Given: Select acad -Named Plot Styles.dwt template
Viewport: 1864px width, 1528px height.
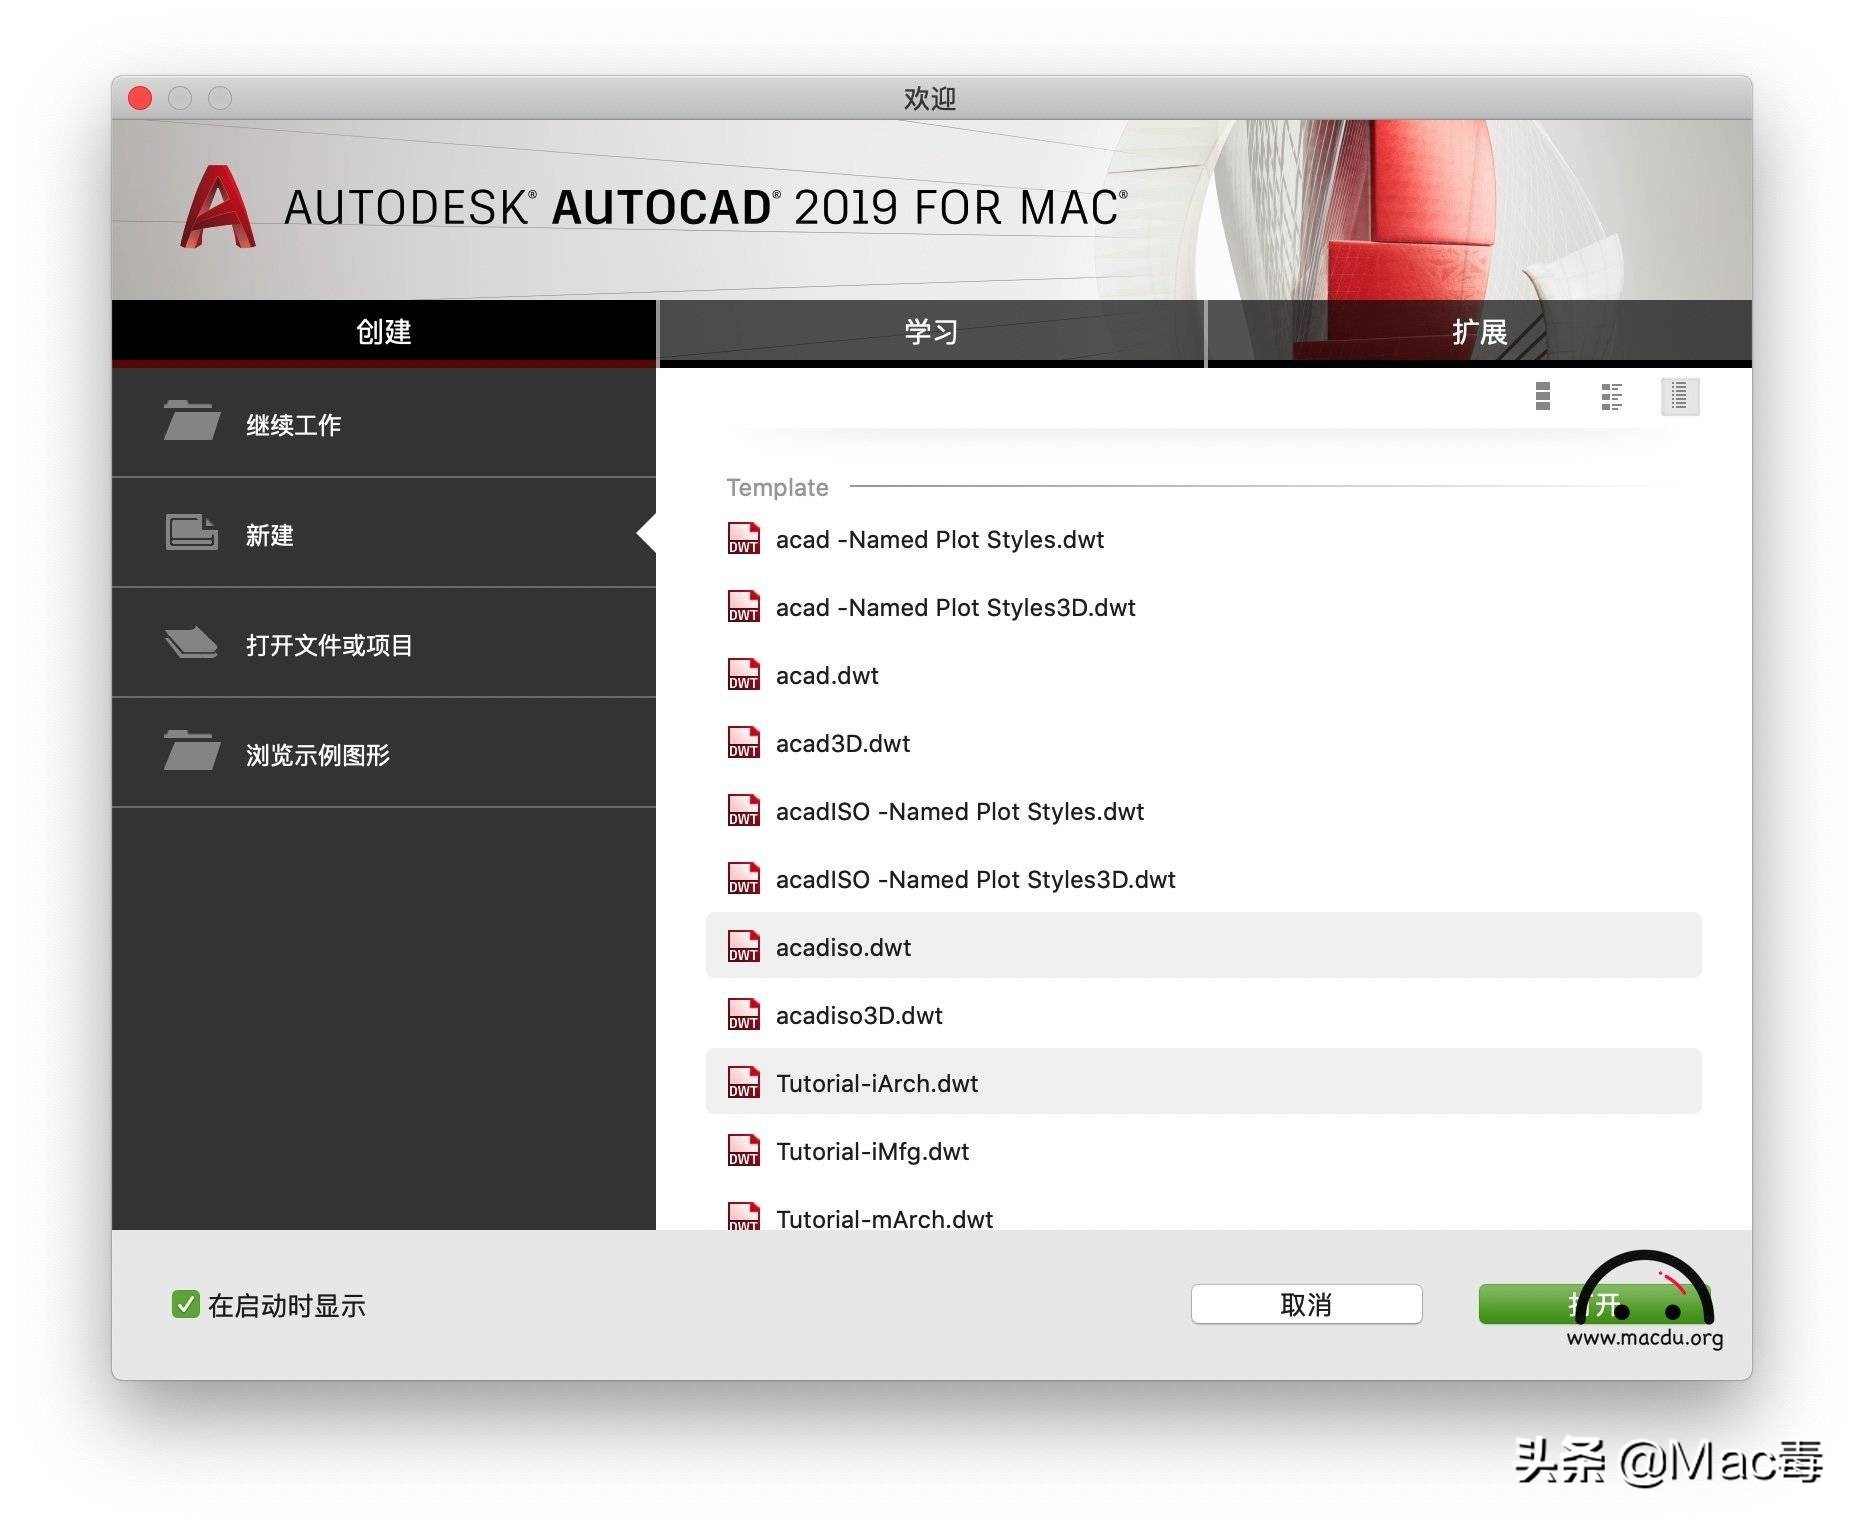Looking at the screenshot, I should pos(939,540).
